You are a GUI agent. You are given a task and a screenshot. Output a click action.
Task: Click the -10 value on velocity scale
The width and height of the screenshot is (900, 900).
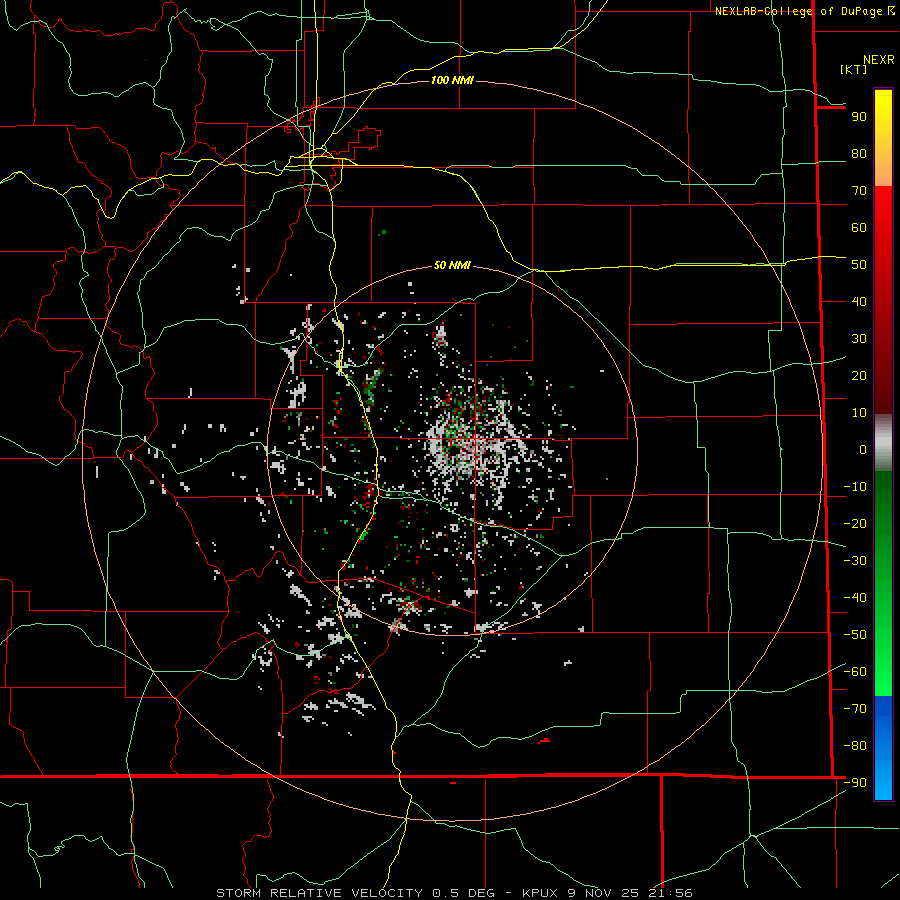click(x=855, y=487)
